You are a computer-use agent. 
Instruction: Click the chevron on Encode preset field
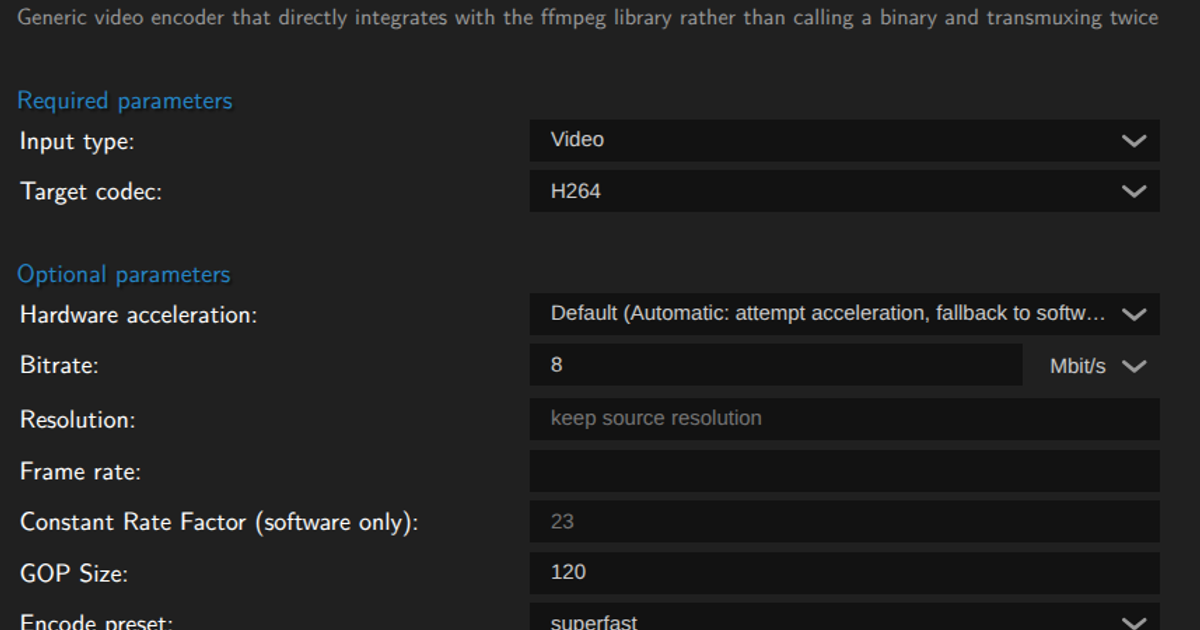(1133, 622)
